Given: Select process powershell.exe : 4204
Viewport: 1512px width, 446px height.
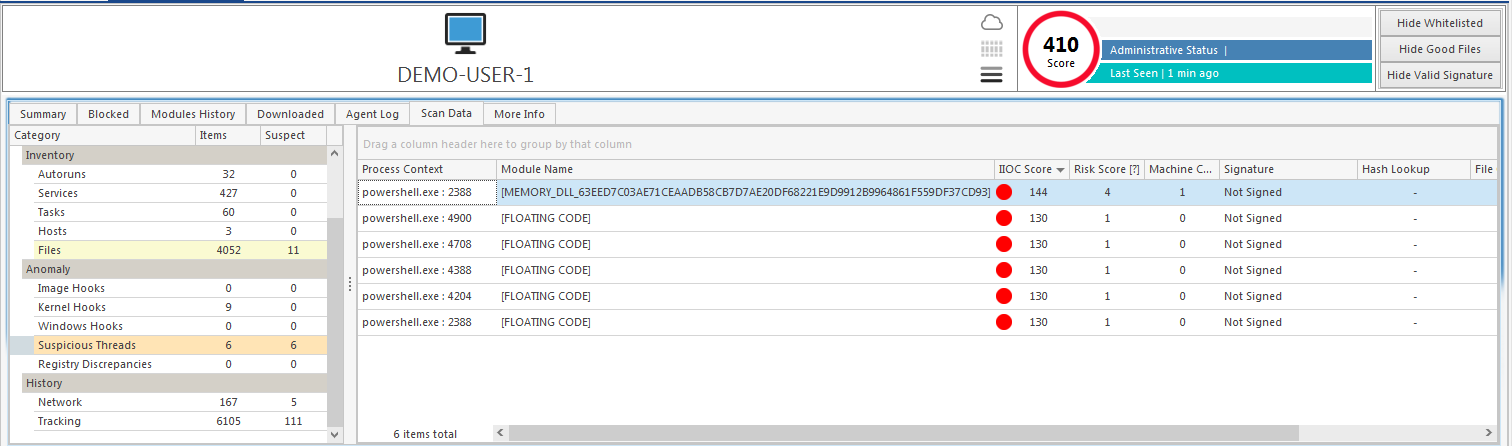Looking at the screenshot, I should coord(427,296).
